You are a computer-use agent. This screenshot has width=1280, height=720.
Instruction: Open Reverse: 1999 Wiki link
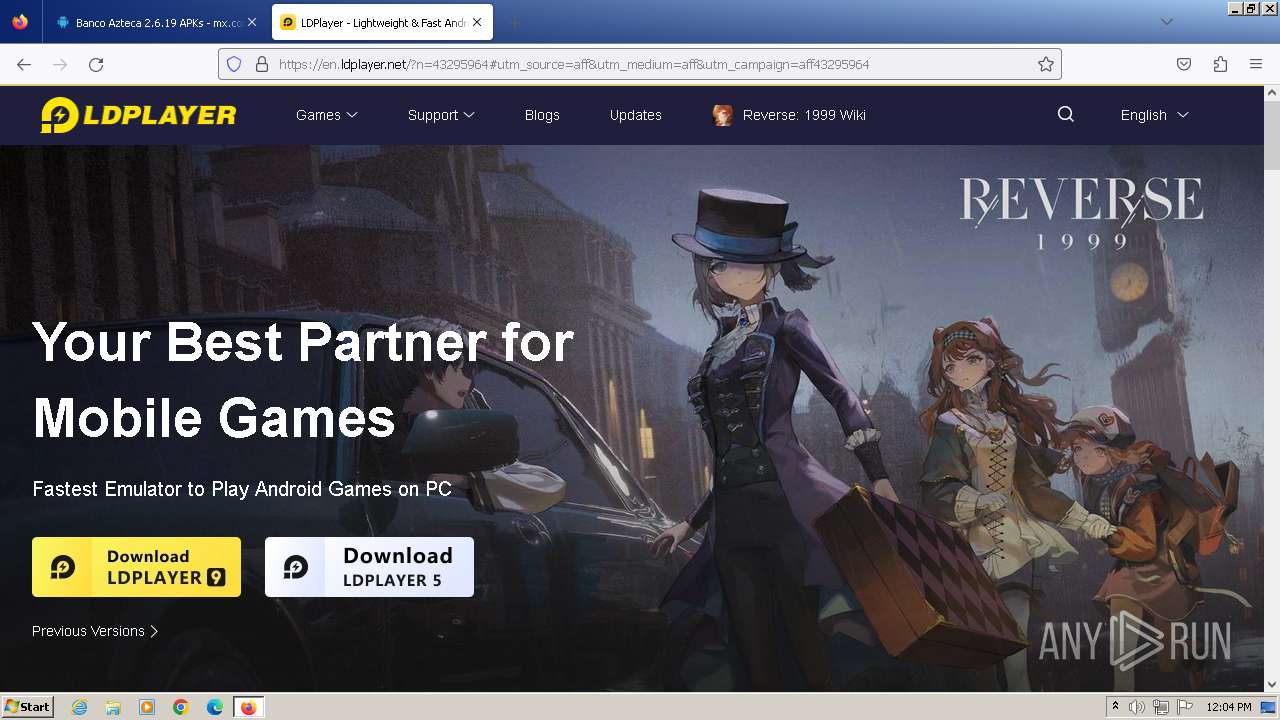[x=804, y=115]
